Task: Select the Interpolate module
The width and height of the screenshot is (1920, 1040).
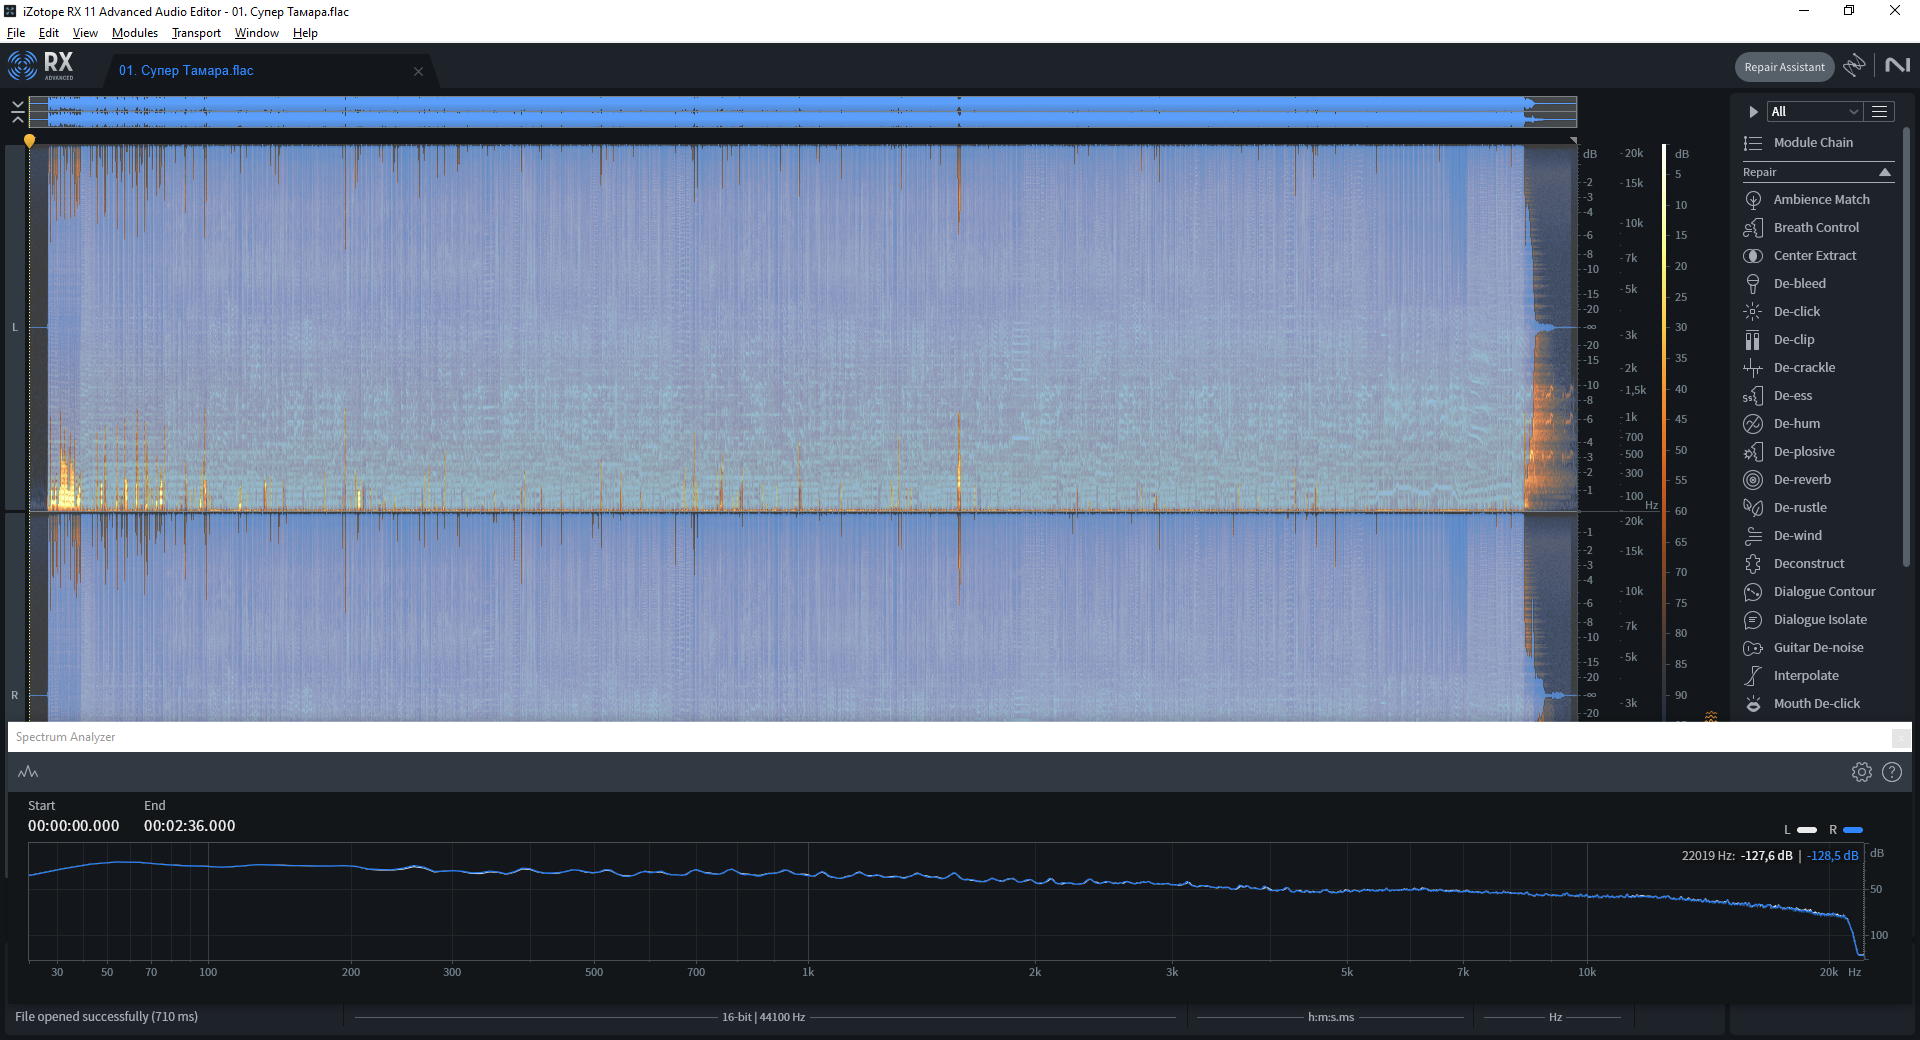Action: 1805,676
